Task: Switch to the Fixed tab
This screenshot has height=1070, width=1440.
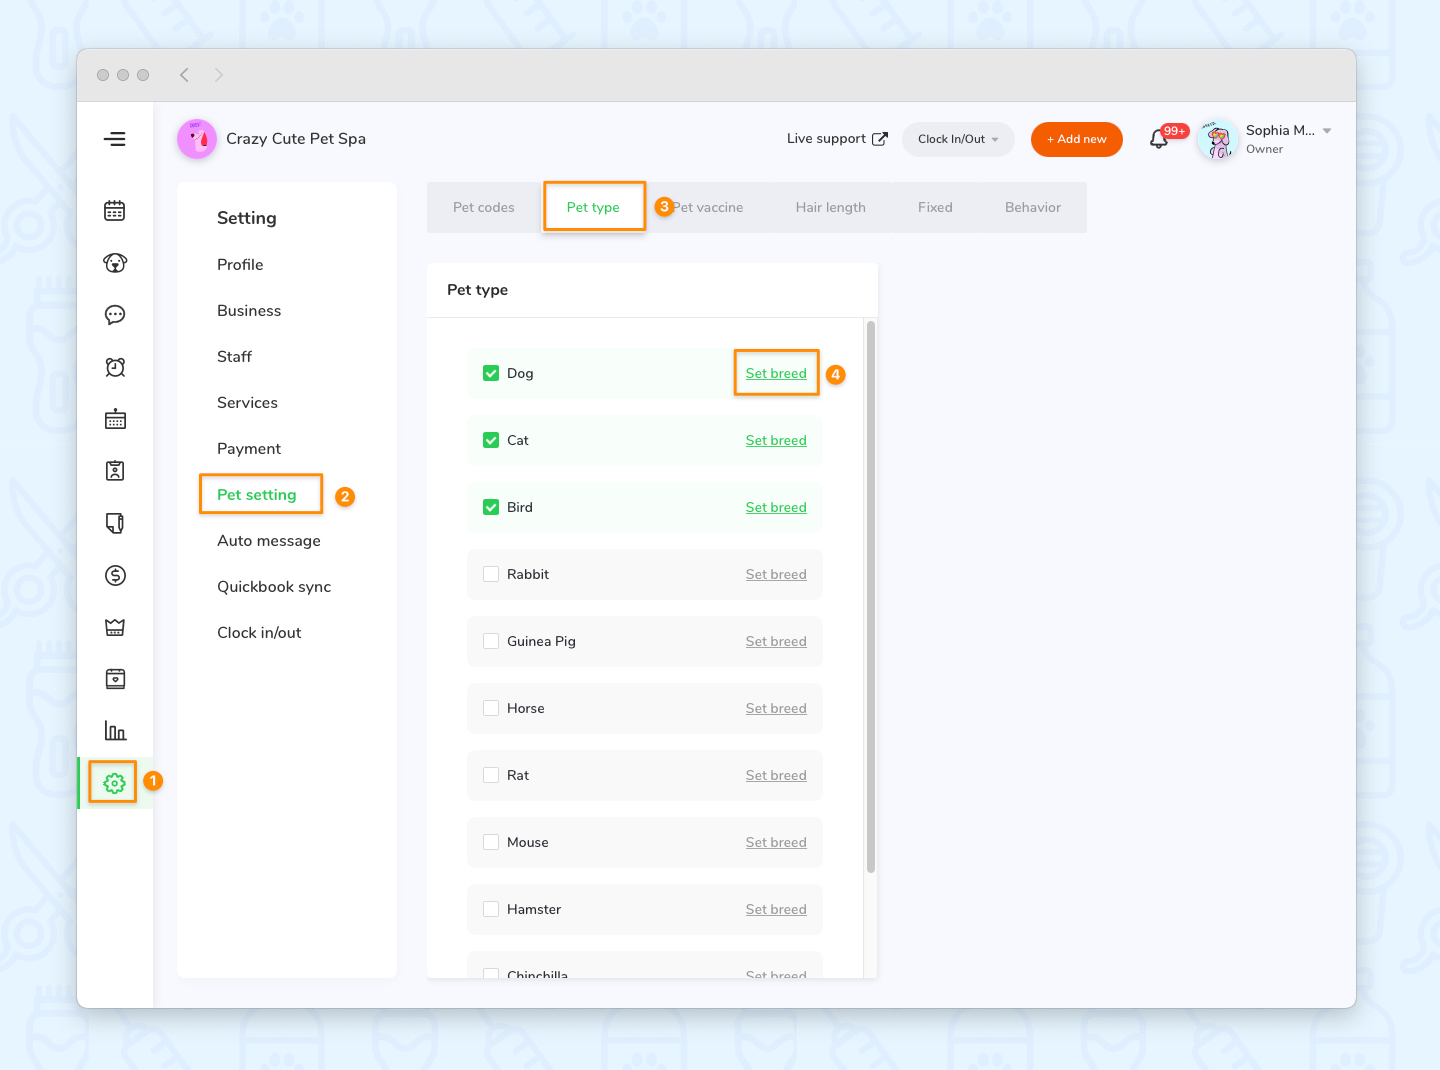Action: 935,207
